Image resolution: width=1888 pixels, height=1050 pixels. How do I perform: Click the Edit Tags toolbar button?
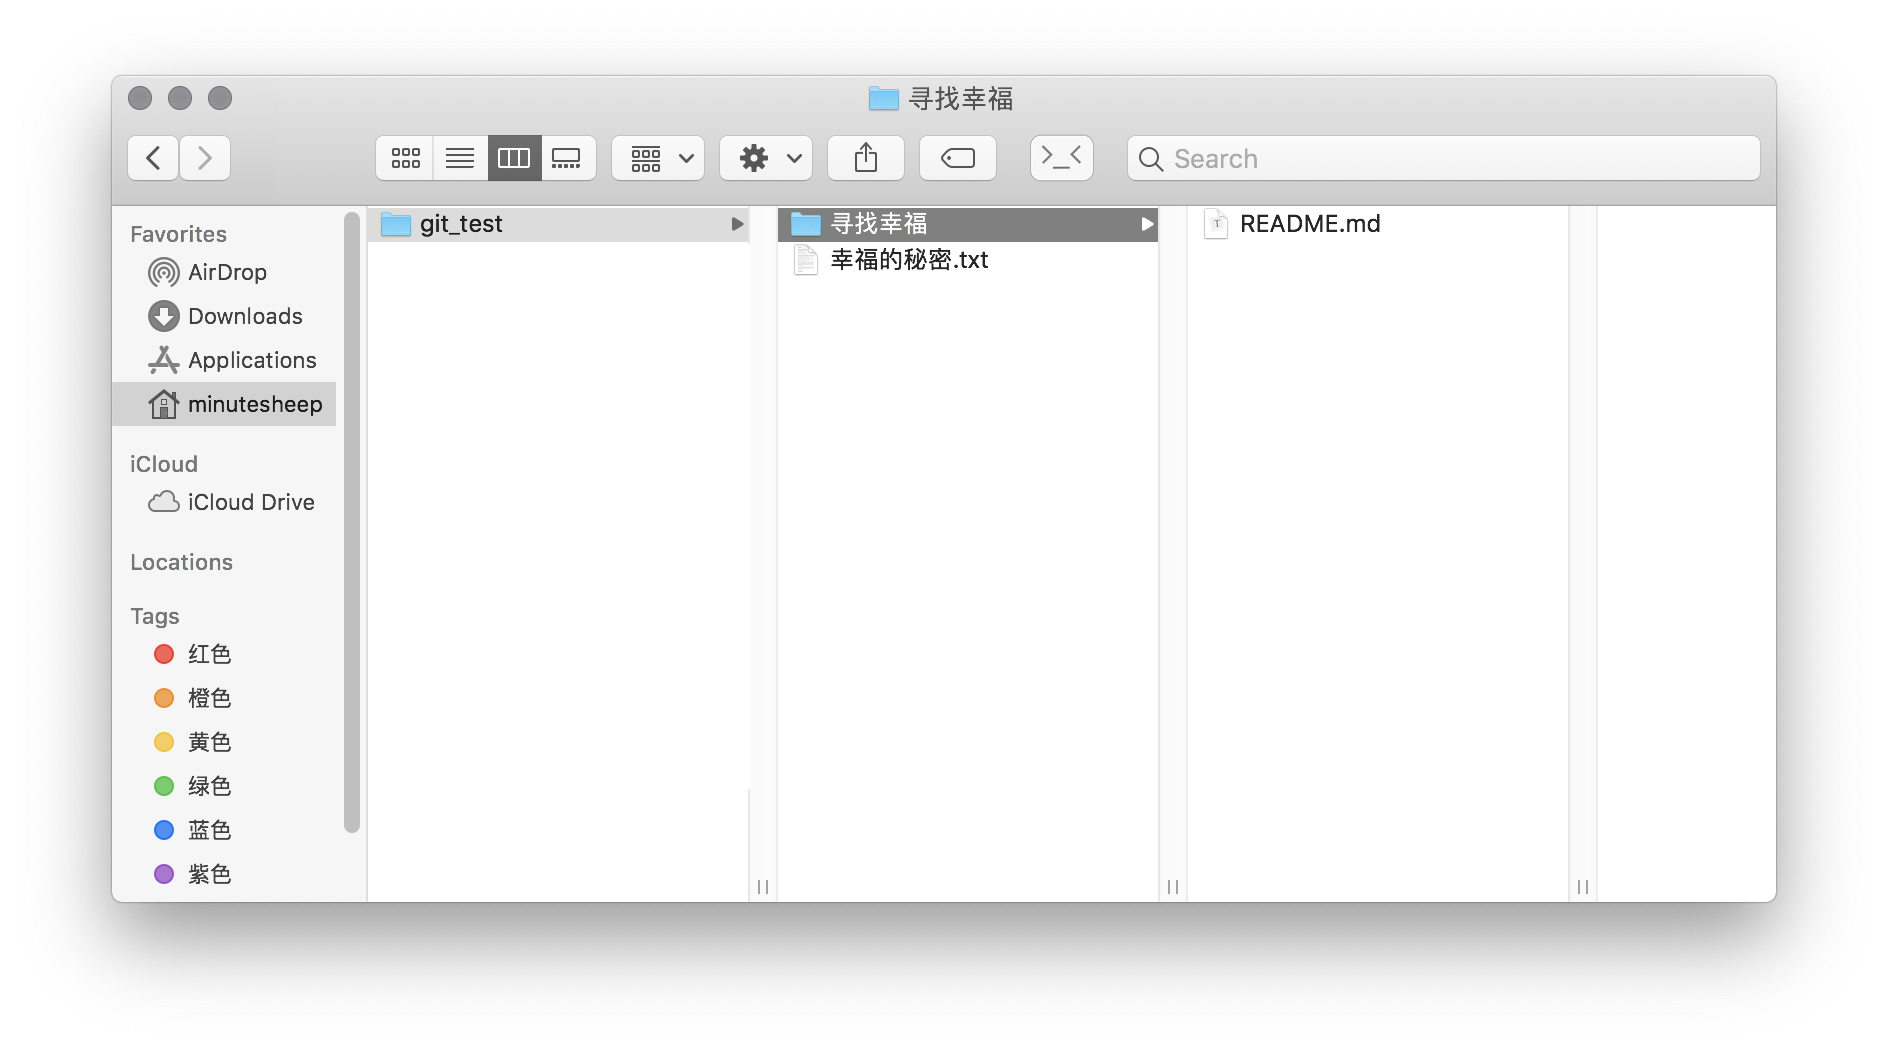pyautogui.click(x=958, y=158)
